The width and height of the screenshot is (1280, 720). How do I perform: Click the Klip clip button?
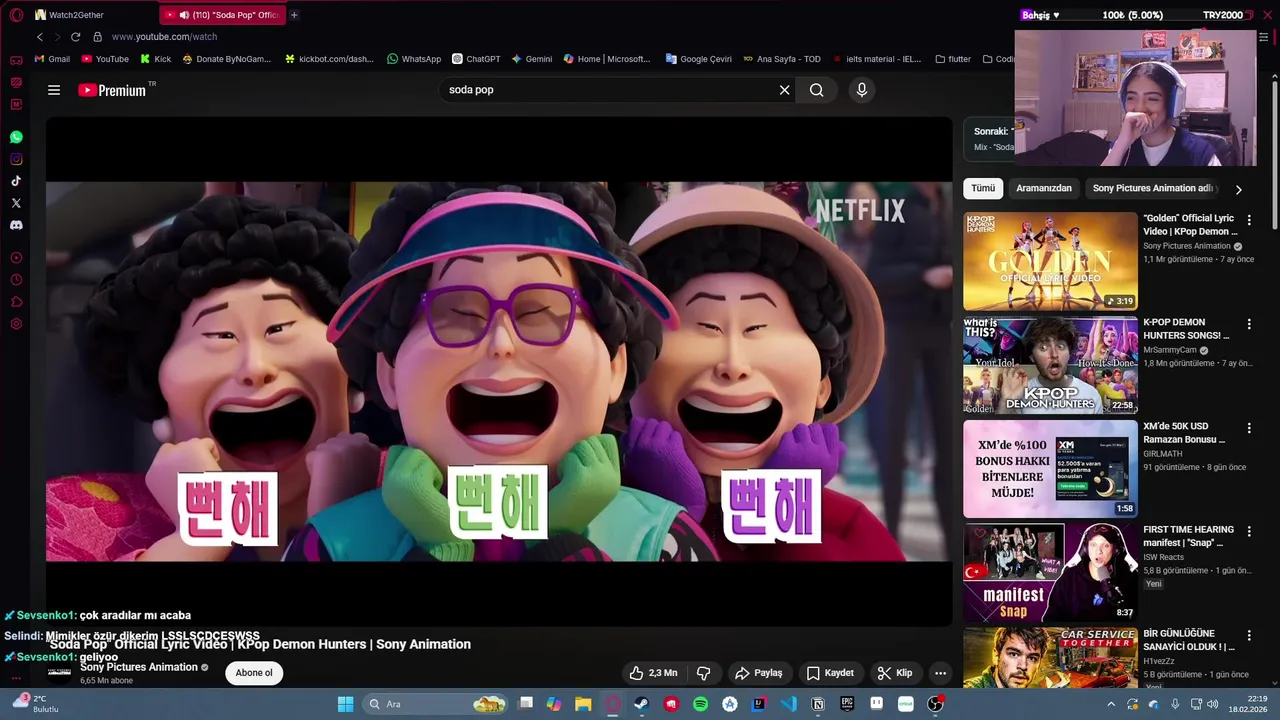pos(895,673)
